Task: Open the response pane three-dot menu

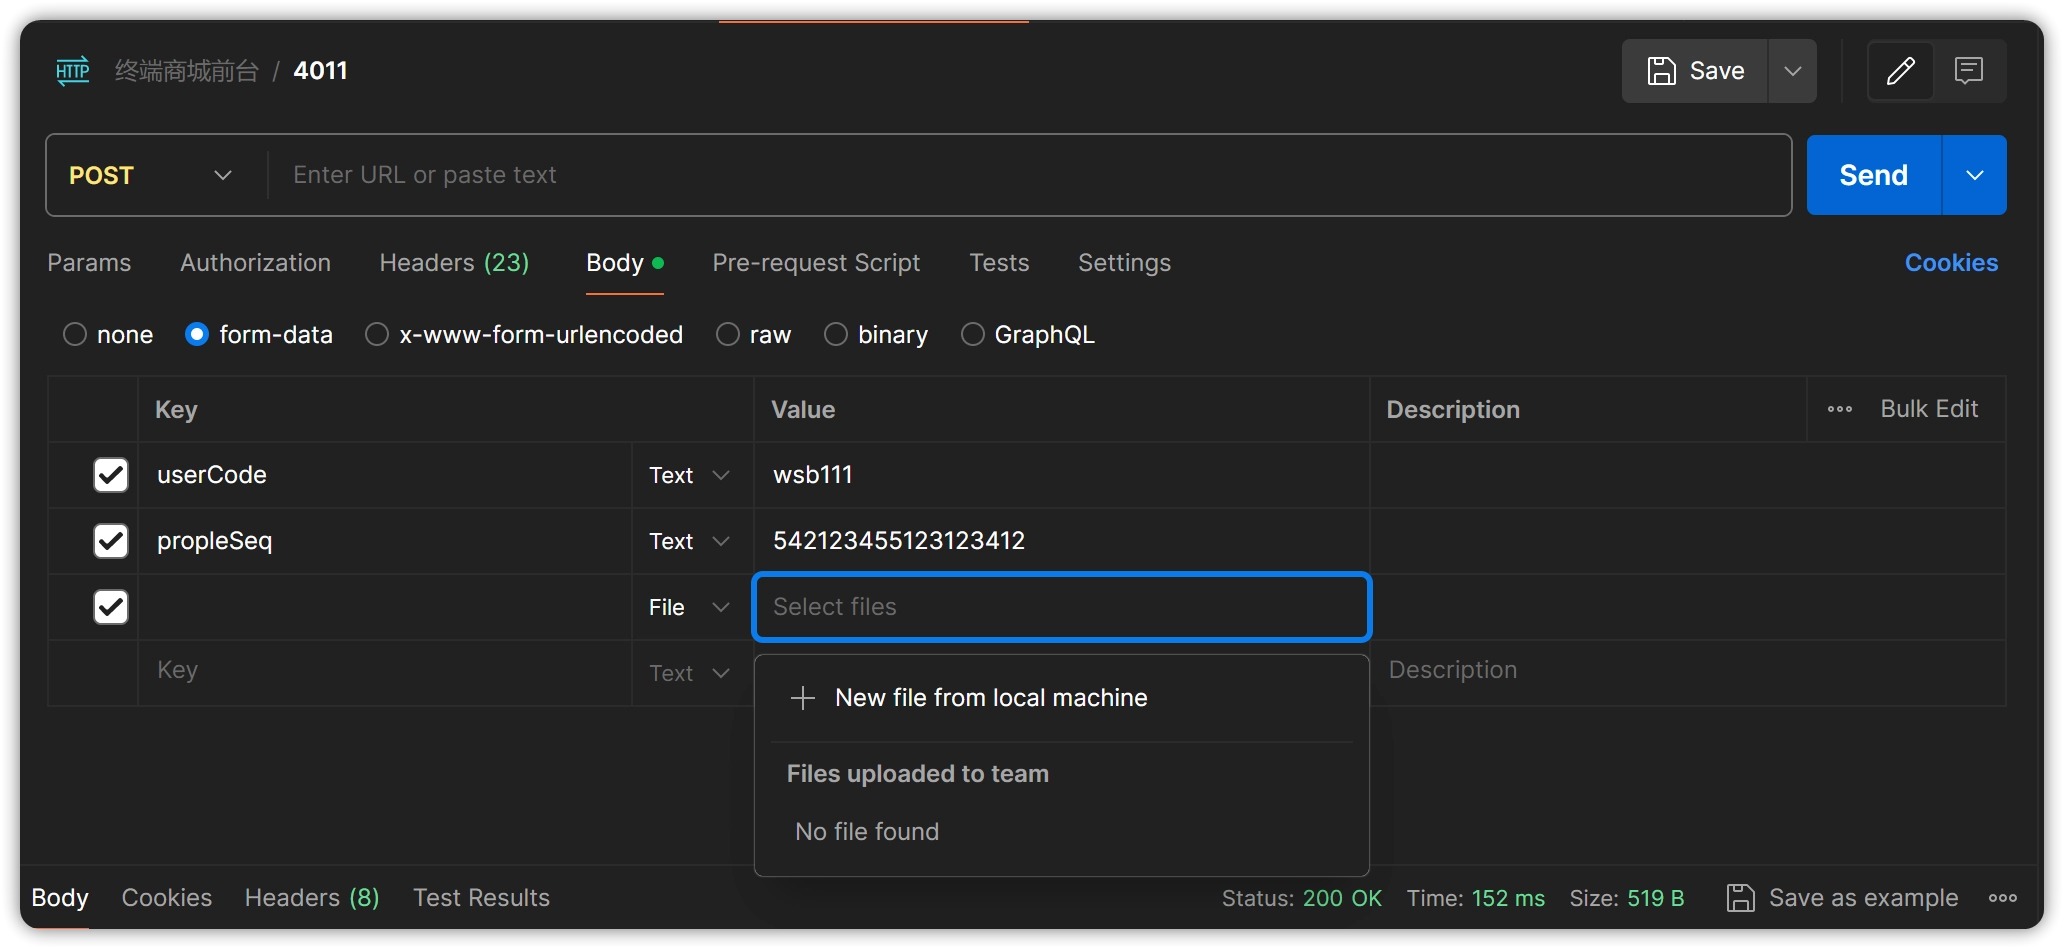Action: pyautogui.click(x=2003, y=898)
